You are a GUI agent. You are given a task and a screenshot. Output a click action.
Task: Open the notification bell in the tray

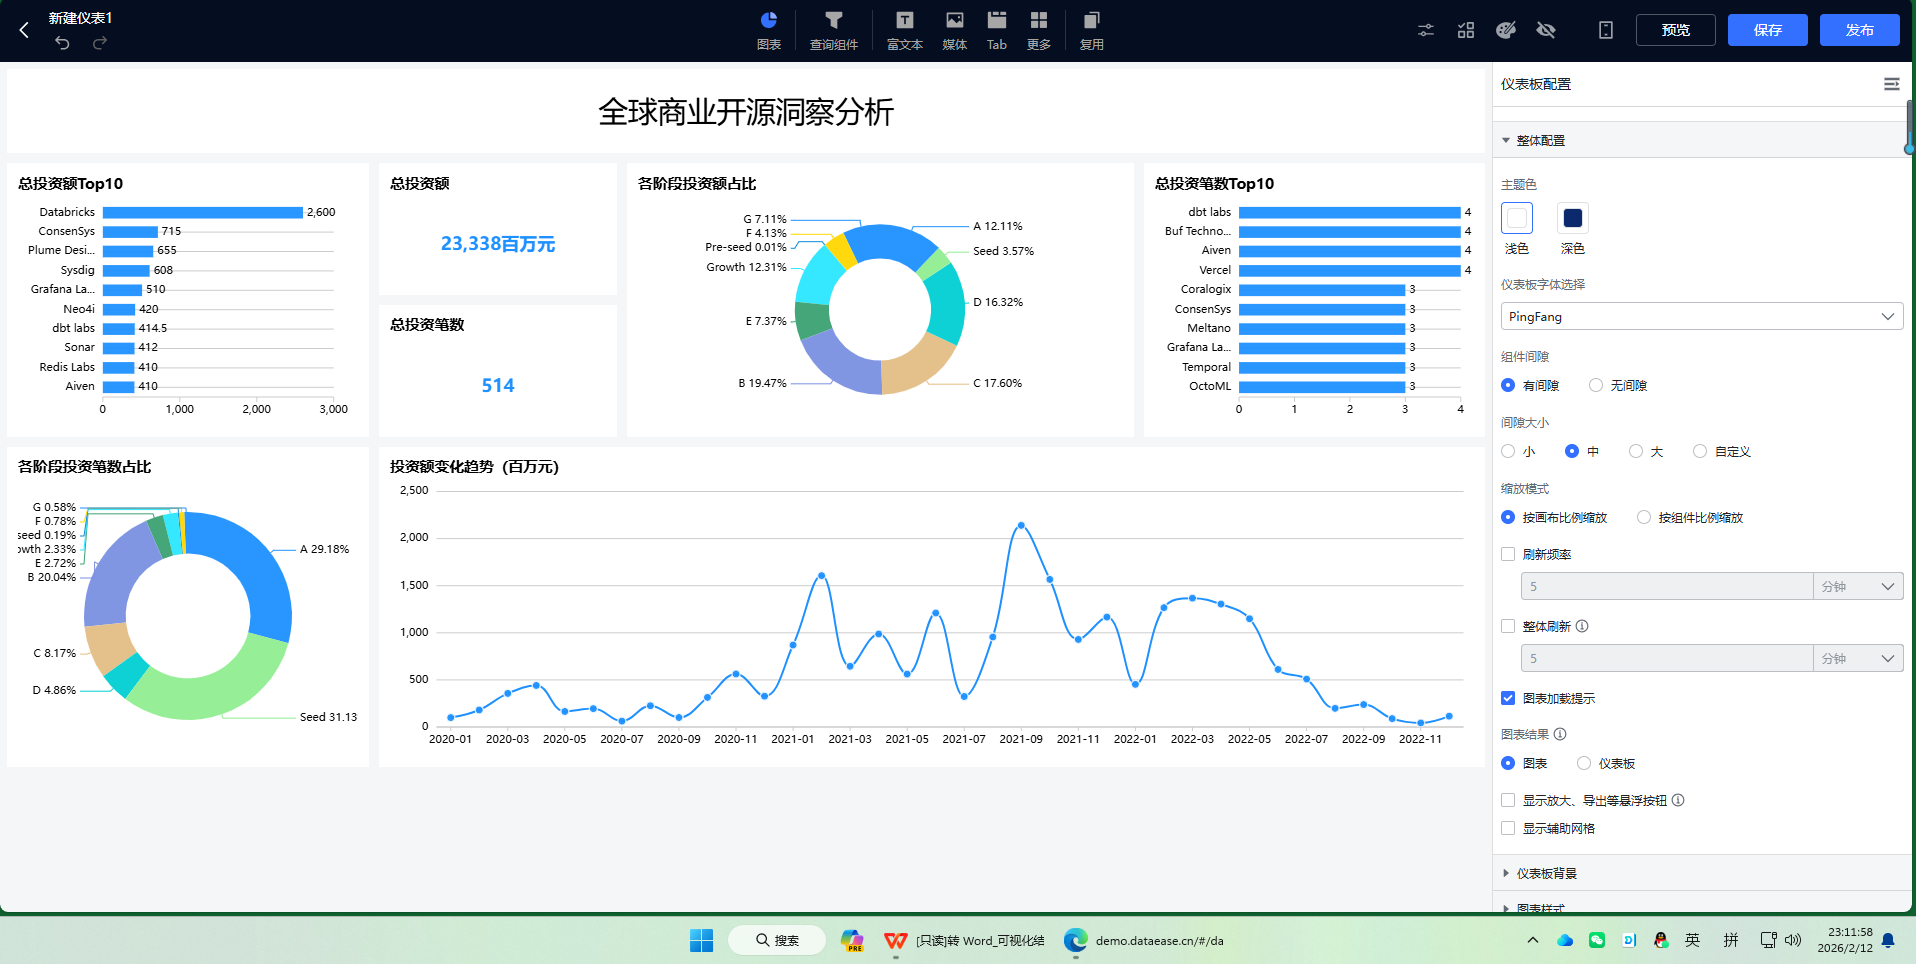tap(1888, 940)
